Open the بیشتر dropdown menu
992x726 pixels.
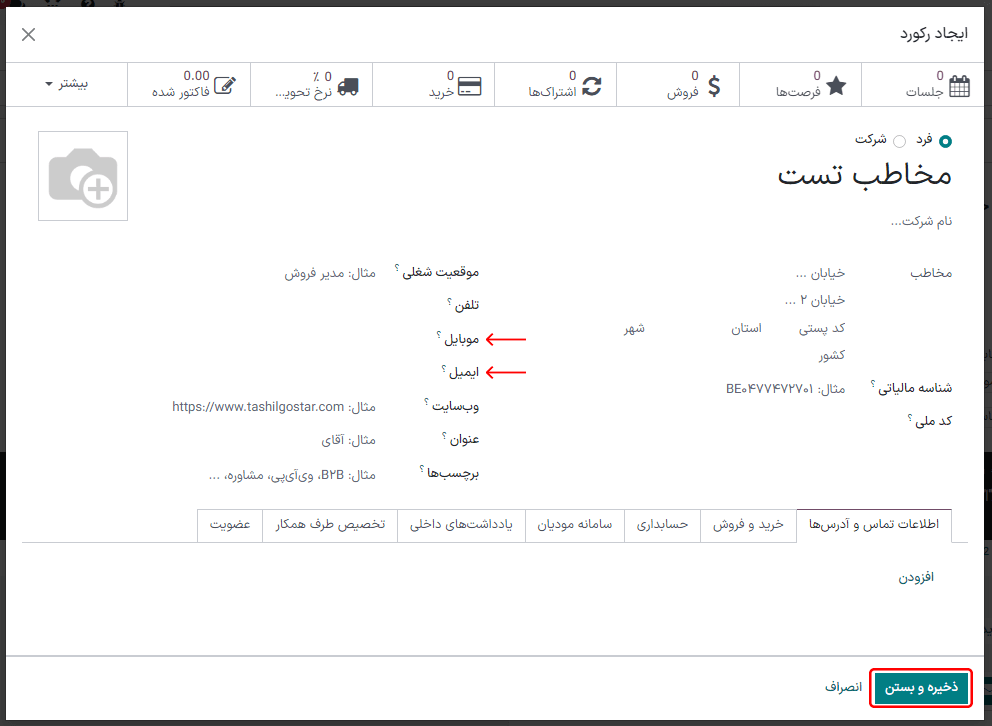[x=65, y=84]
